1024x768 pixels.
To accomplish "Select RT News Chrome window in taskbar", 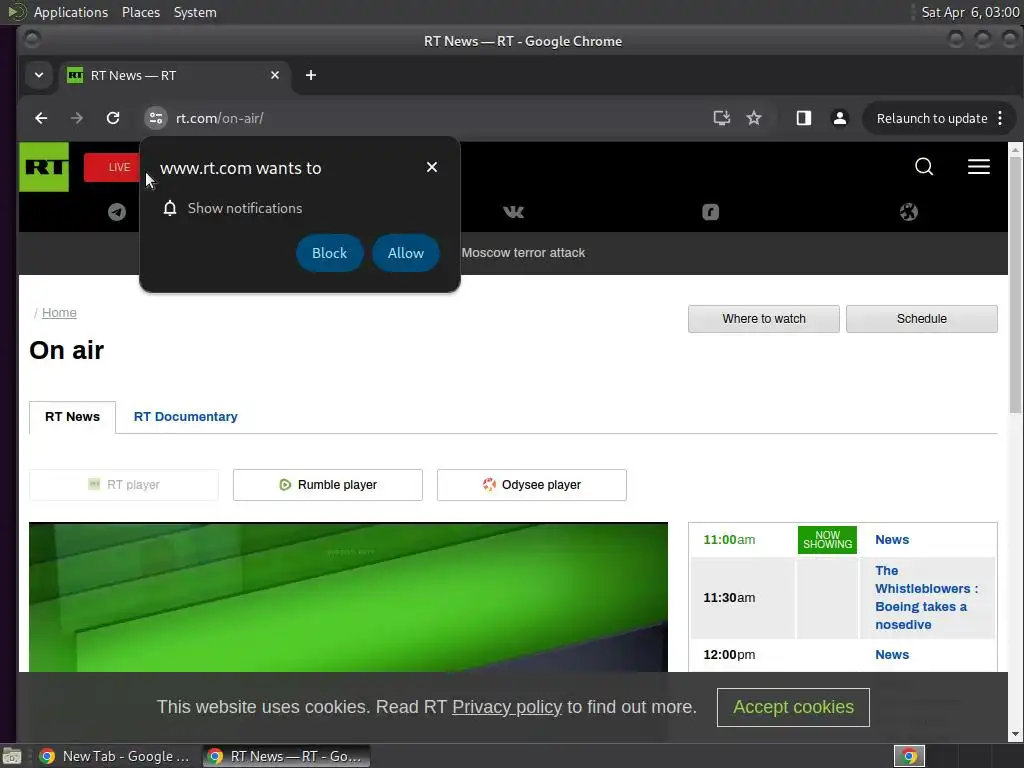I will point(285,756).
